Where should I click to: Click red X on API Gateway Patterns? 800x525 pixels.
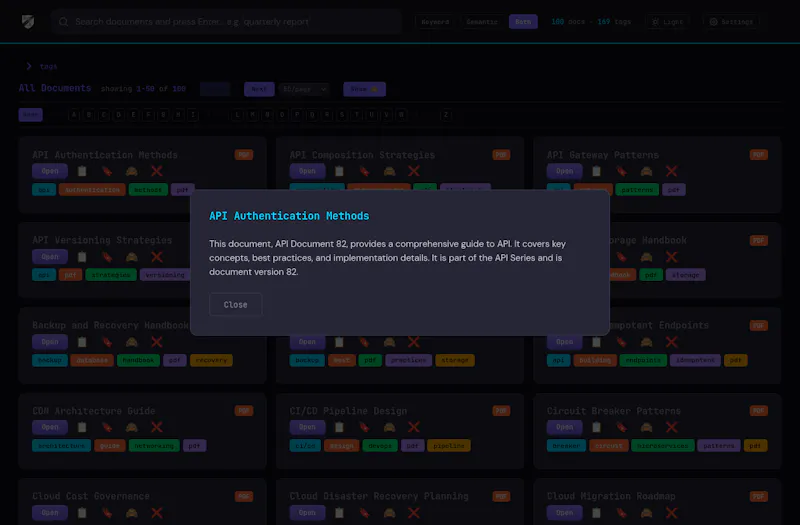(x=671, y=171)
